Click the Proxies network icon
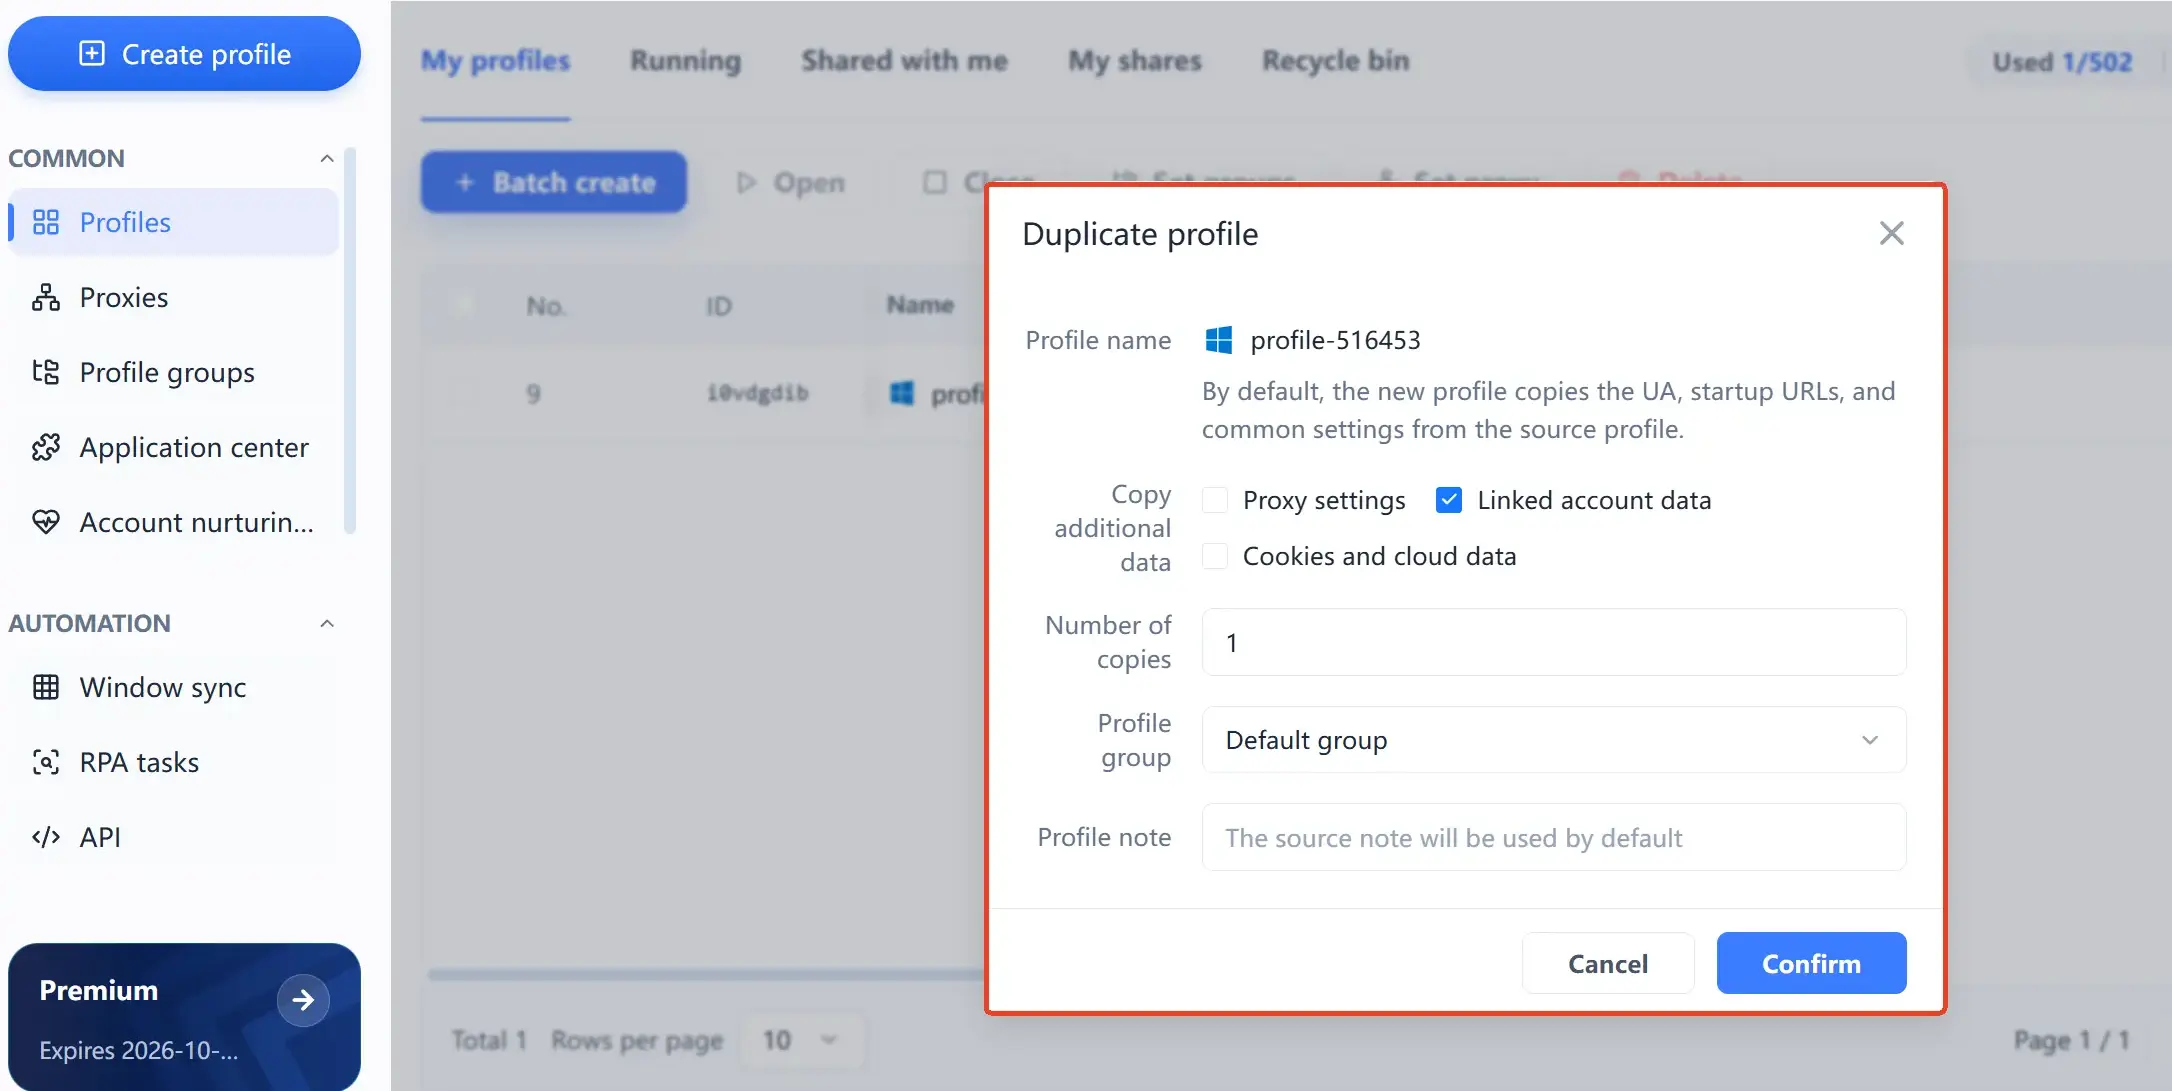The image size is (2172, 1091). coord(46,297)
